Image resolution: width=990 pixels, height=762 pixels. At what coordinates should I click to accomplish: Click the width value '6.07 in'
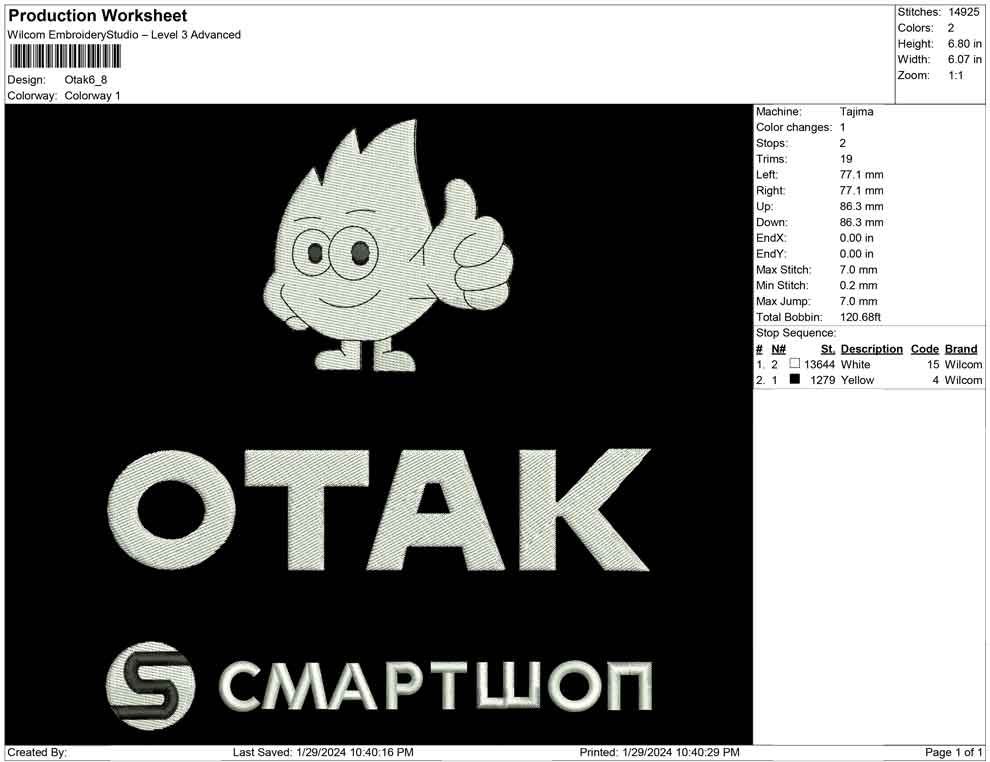[965, 59]
